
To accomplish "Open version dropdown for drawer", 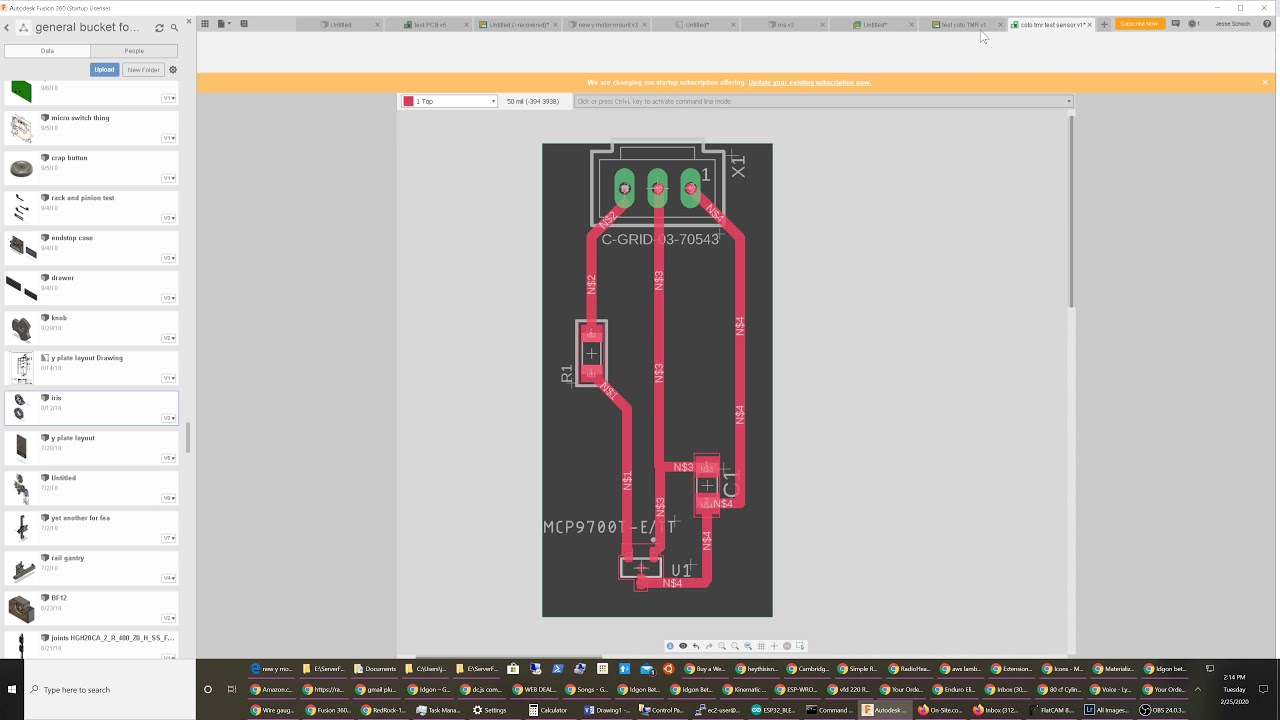I will click(169, 298).
